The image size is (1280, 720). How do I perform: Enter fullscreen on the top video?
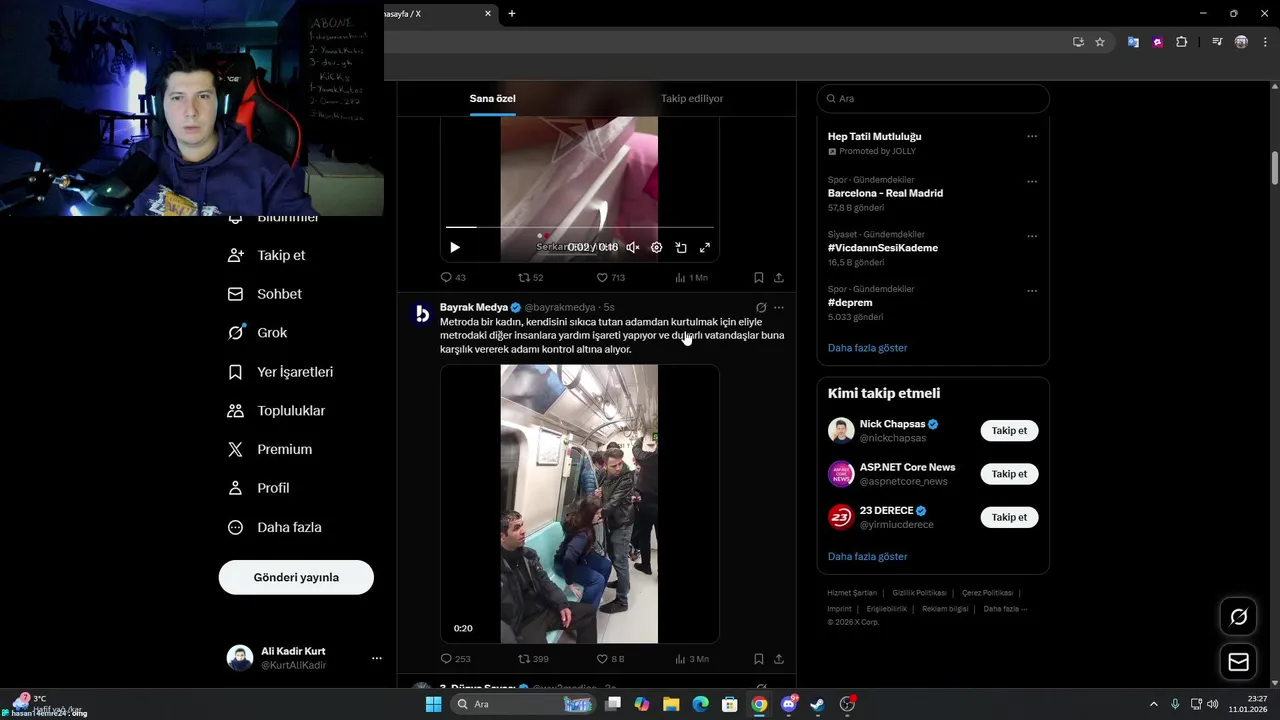click(705, 247)
